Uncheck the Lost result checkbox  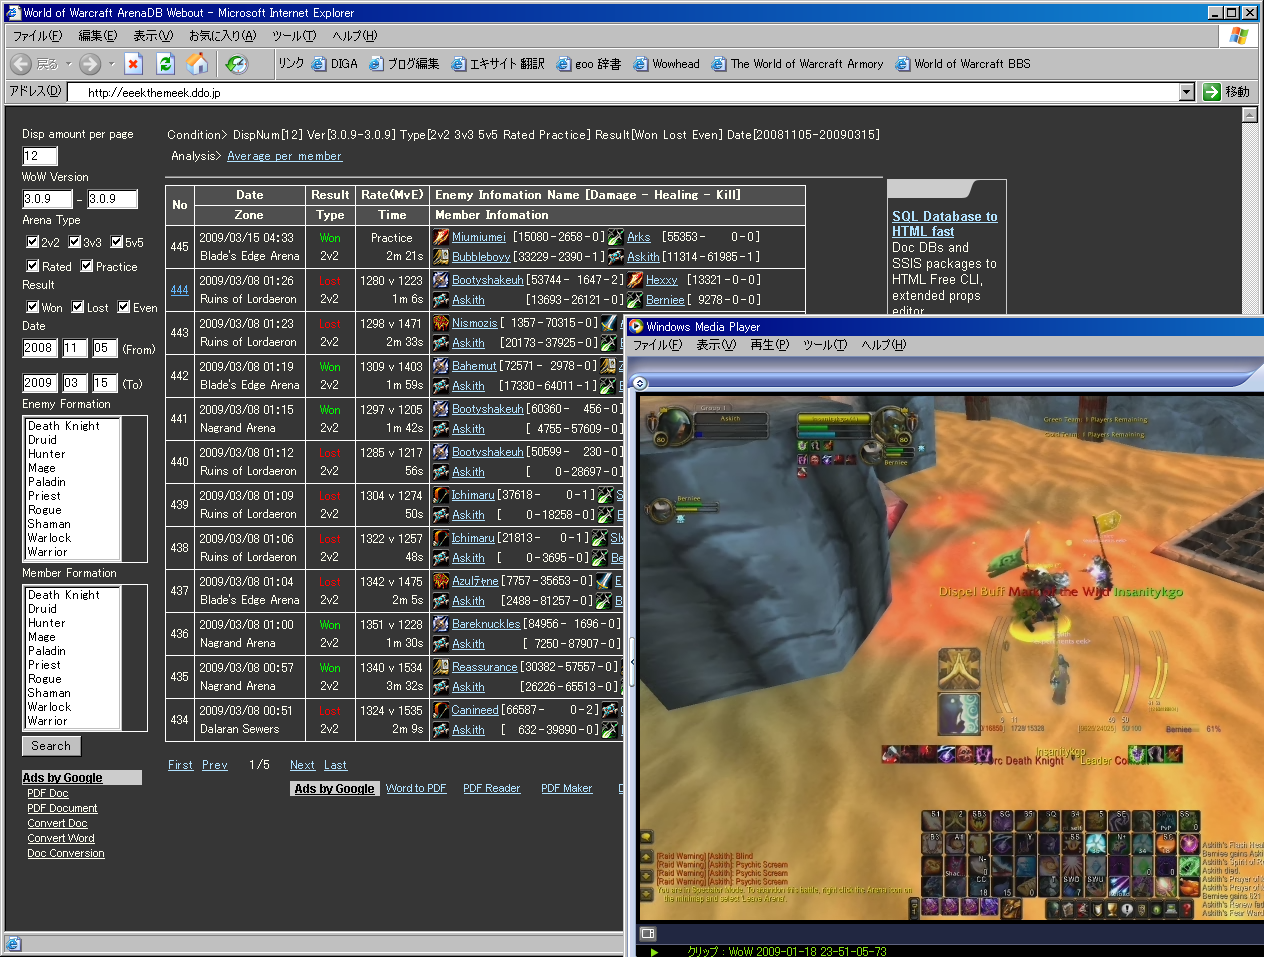77,307
